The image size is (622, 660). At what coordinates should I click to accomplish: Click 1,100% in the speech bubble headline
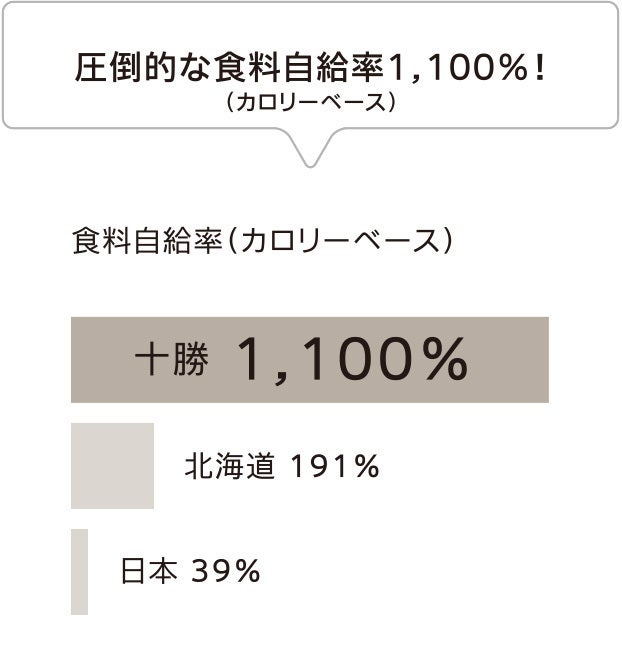tap(454, 69)
